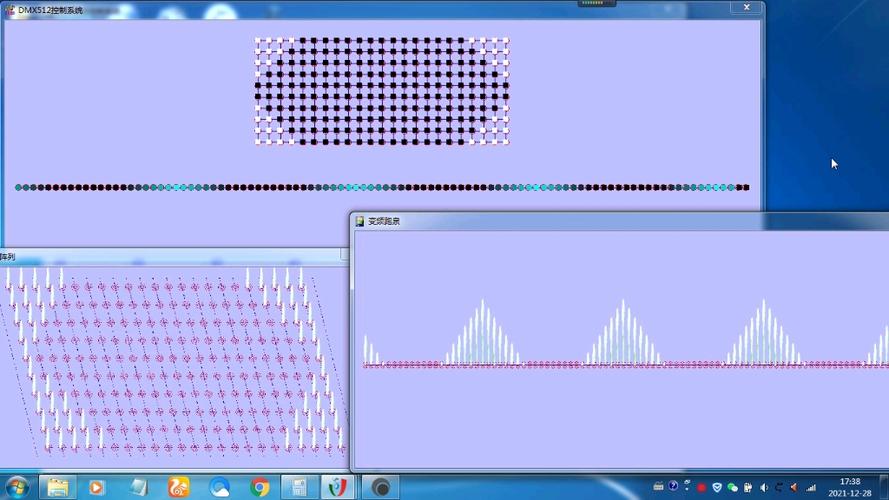
Task: Open the screen recorder taskbar icon
Action: pos(380,487)
